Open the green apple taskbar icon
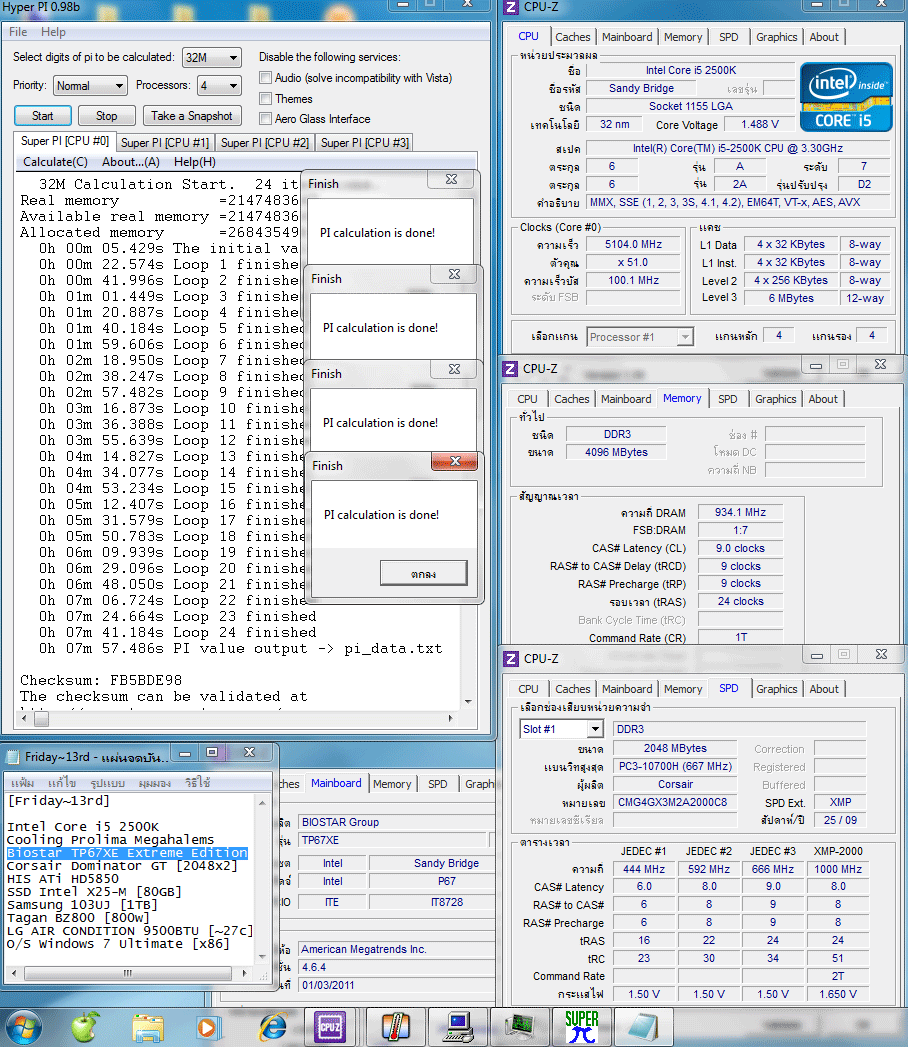The height and width of the screenshot is (1047, 908). 85,1026
